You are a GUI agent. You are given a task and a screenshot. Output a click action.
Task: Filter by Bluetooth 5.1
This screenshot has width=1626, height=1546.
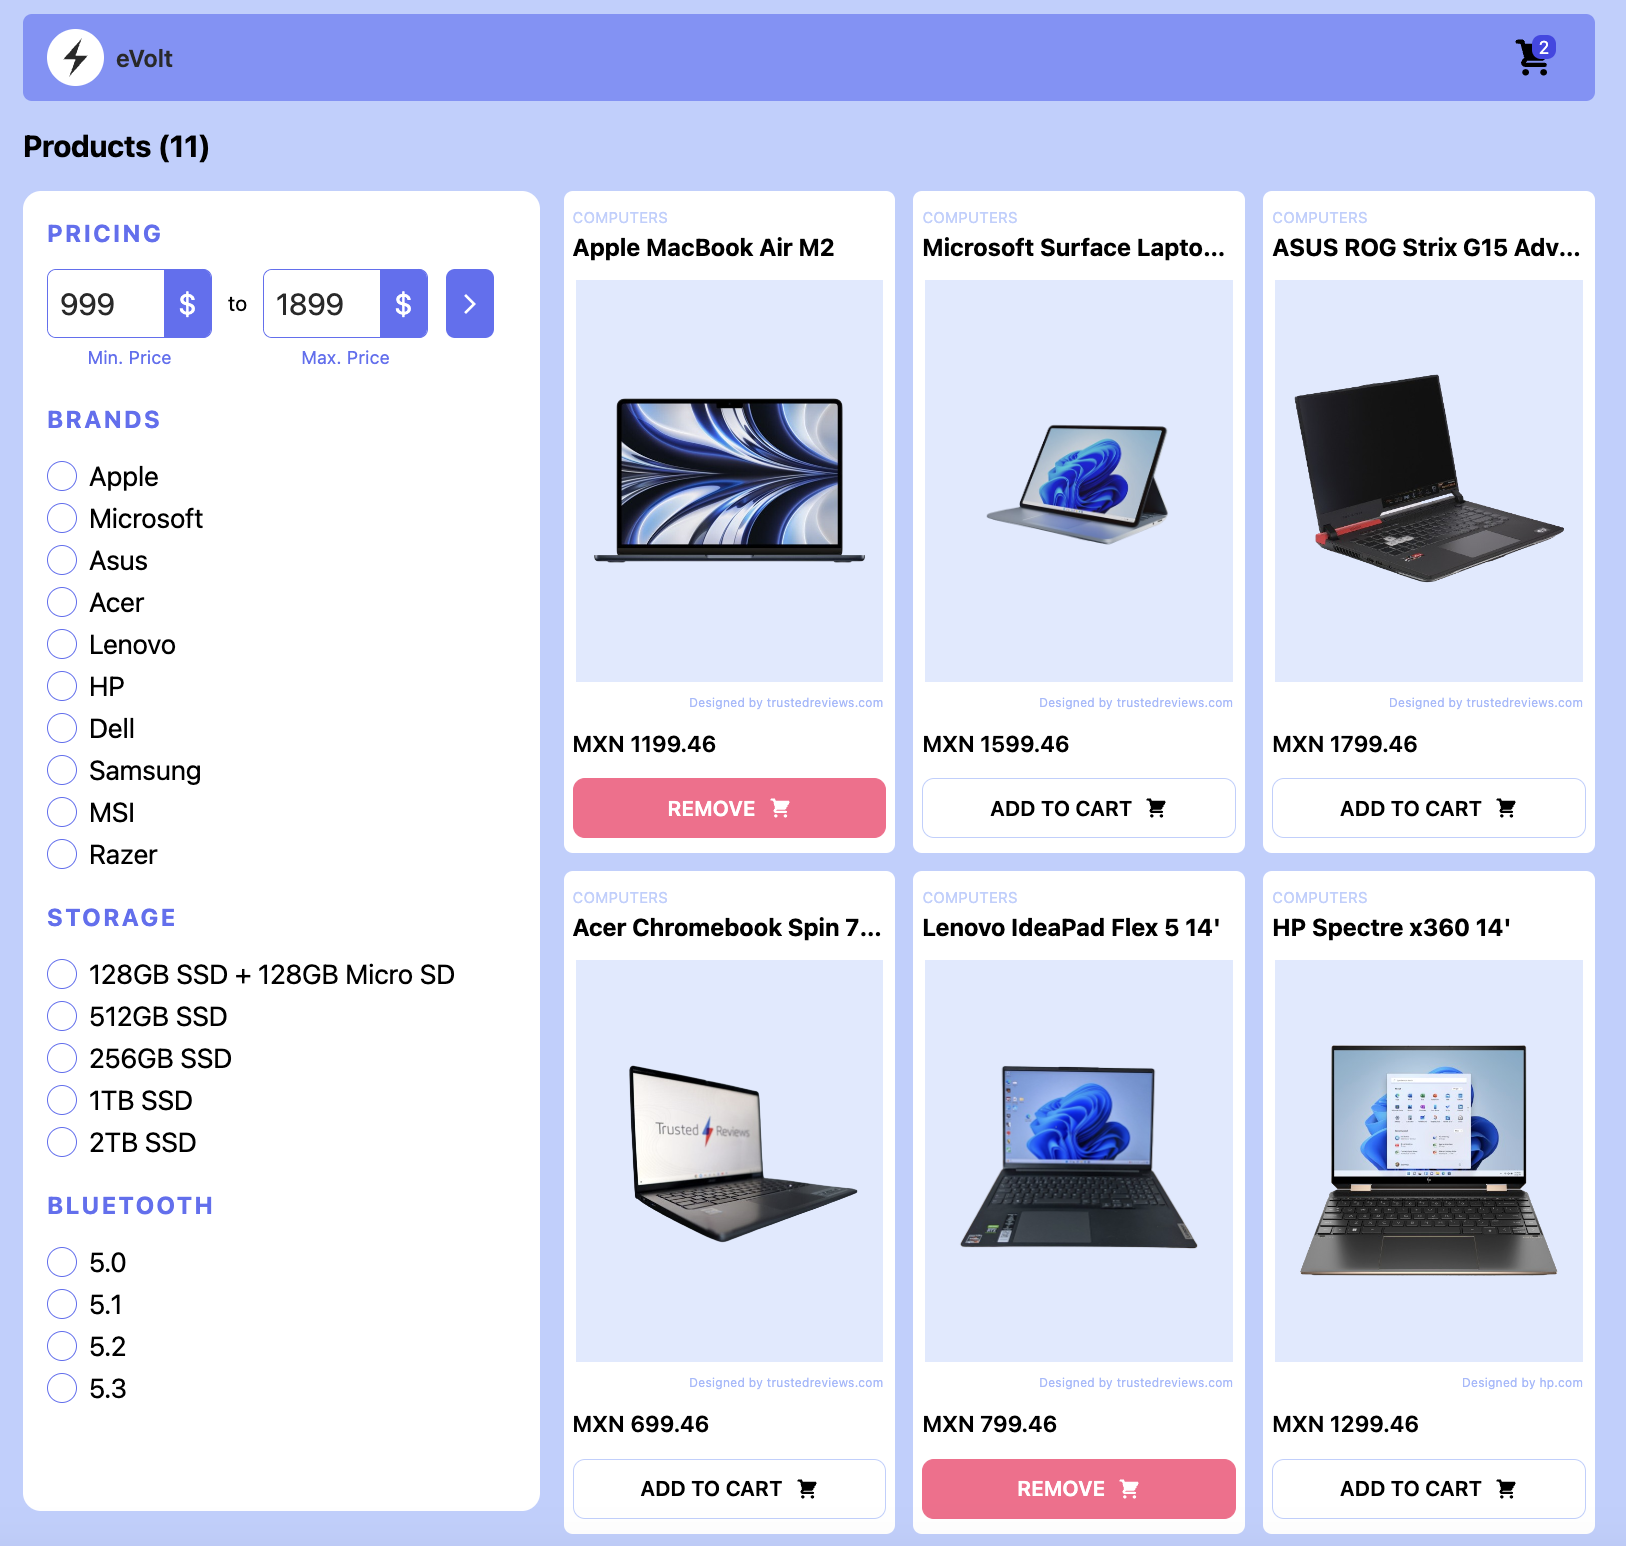click(62, 1304)
